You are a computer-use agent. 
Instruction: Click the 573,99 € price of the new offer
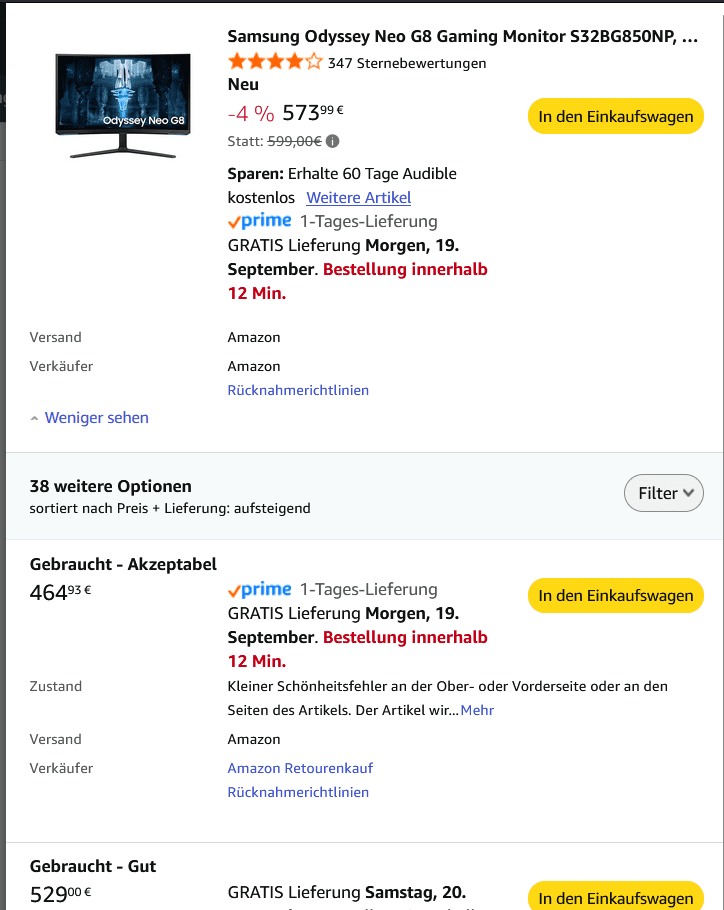coord(314,113)
